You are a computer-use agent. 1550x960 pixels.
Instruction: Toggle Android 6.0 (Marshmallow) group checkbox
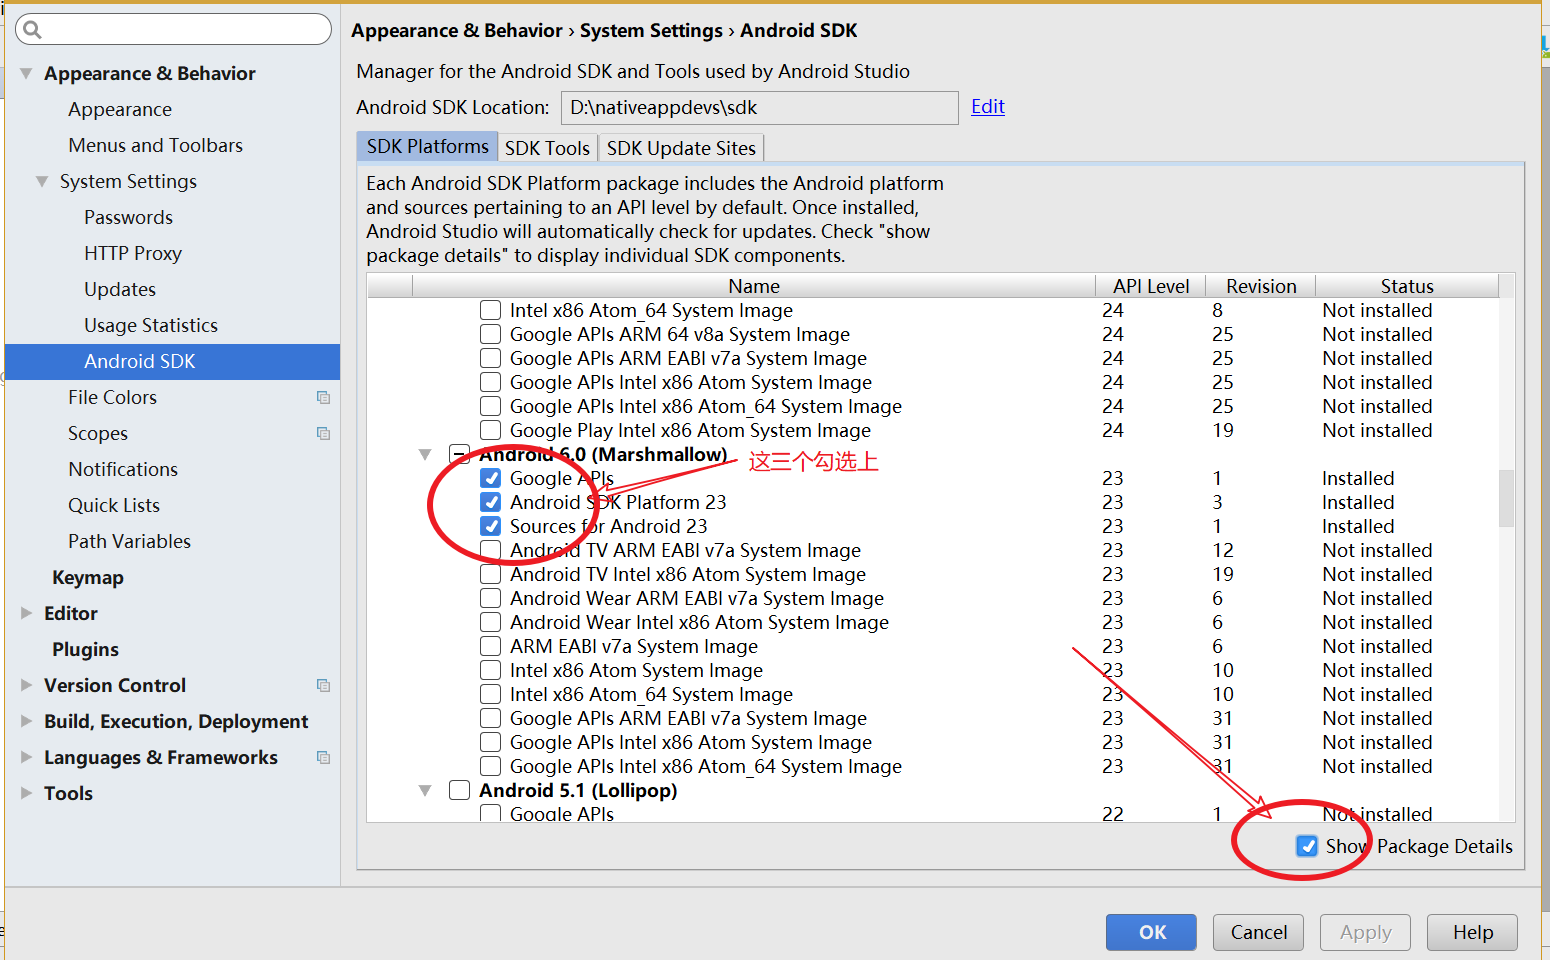(x=459, y=454)
